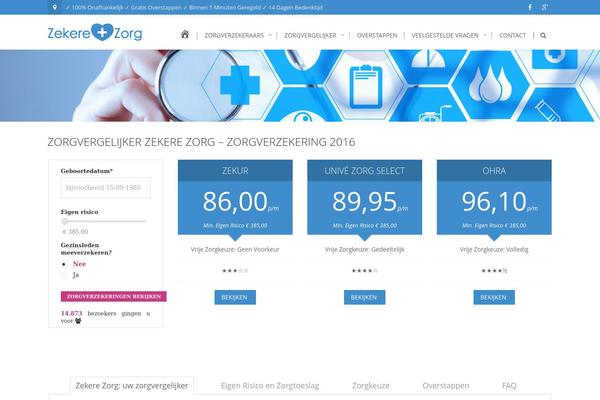This screenshot has height=400, width=600.
Task: Click the UNIVÉ ZORG SELECT card header
Action: point(365,171)
